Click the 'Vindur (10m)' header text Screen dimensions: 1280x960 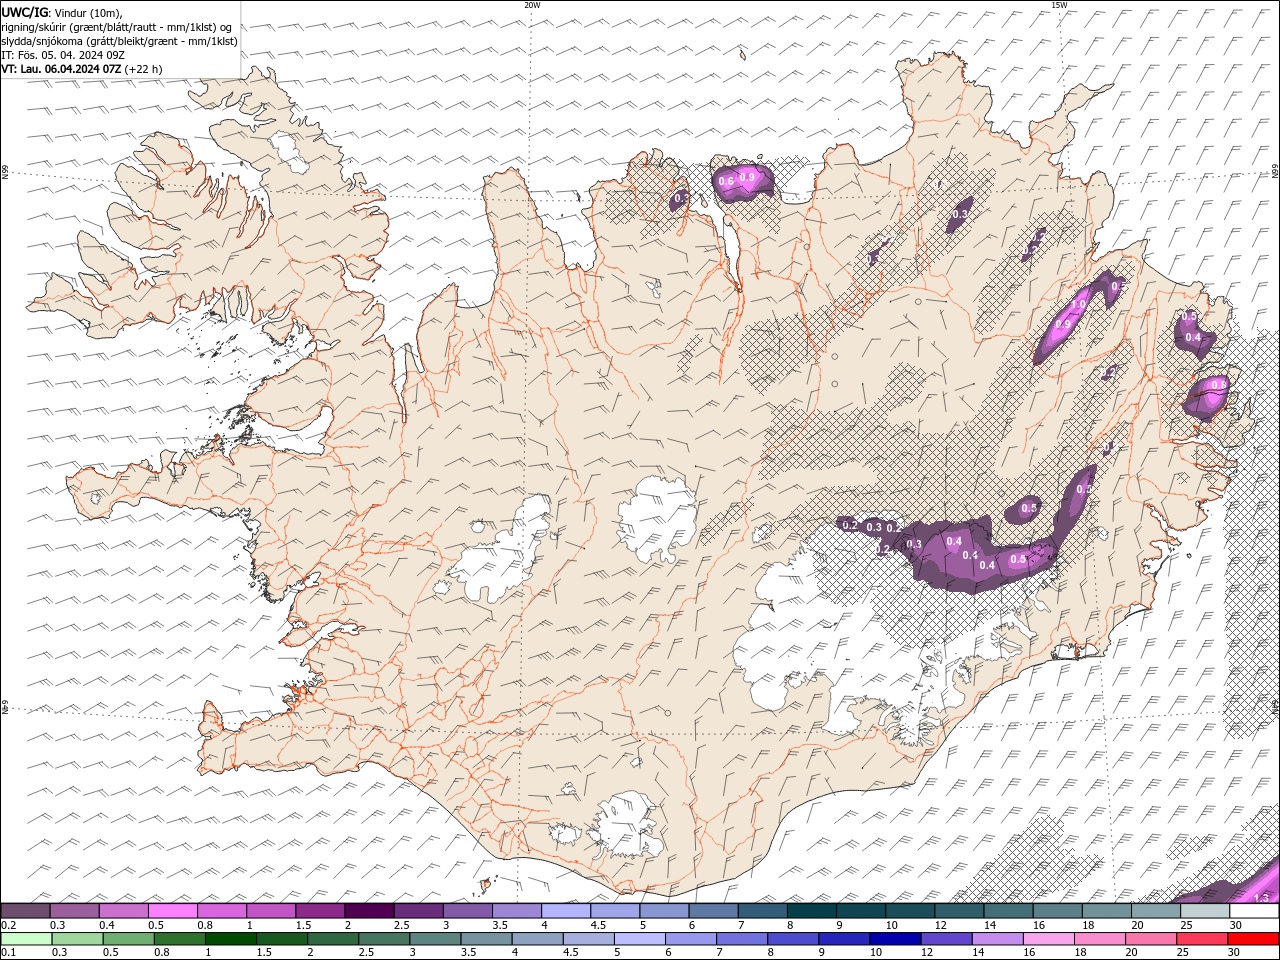point(89,12)
